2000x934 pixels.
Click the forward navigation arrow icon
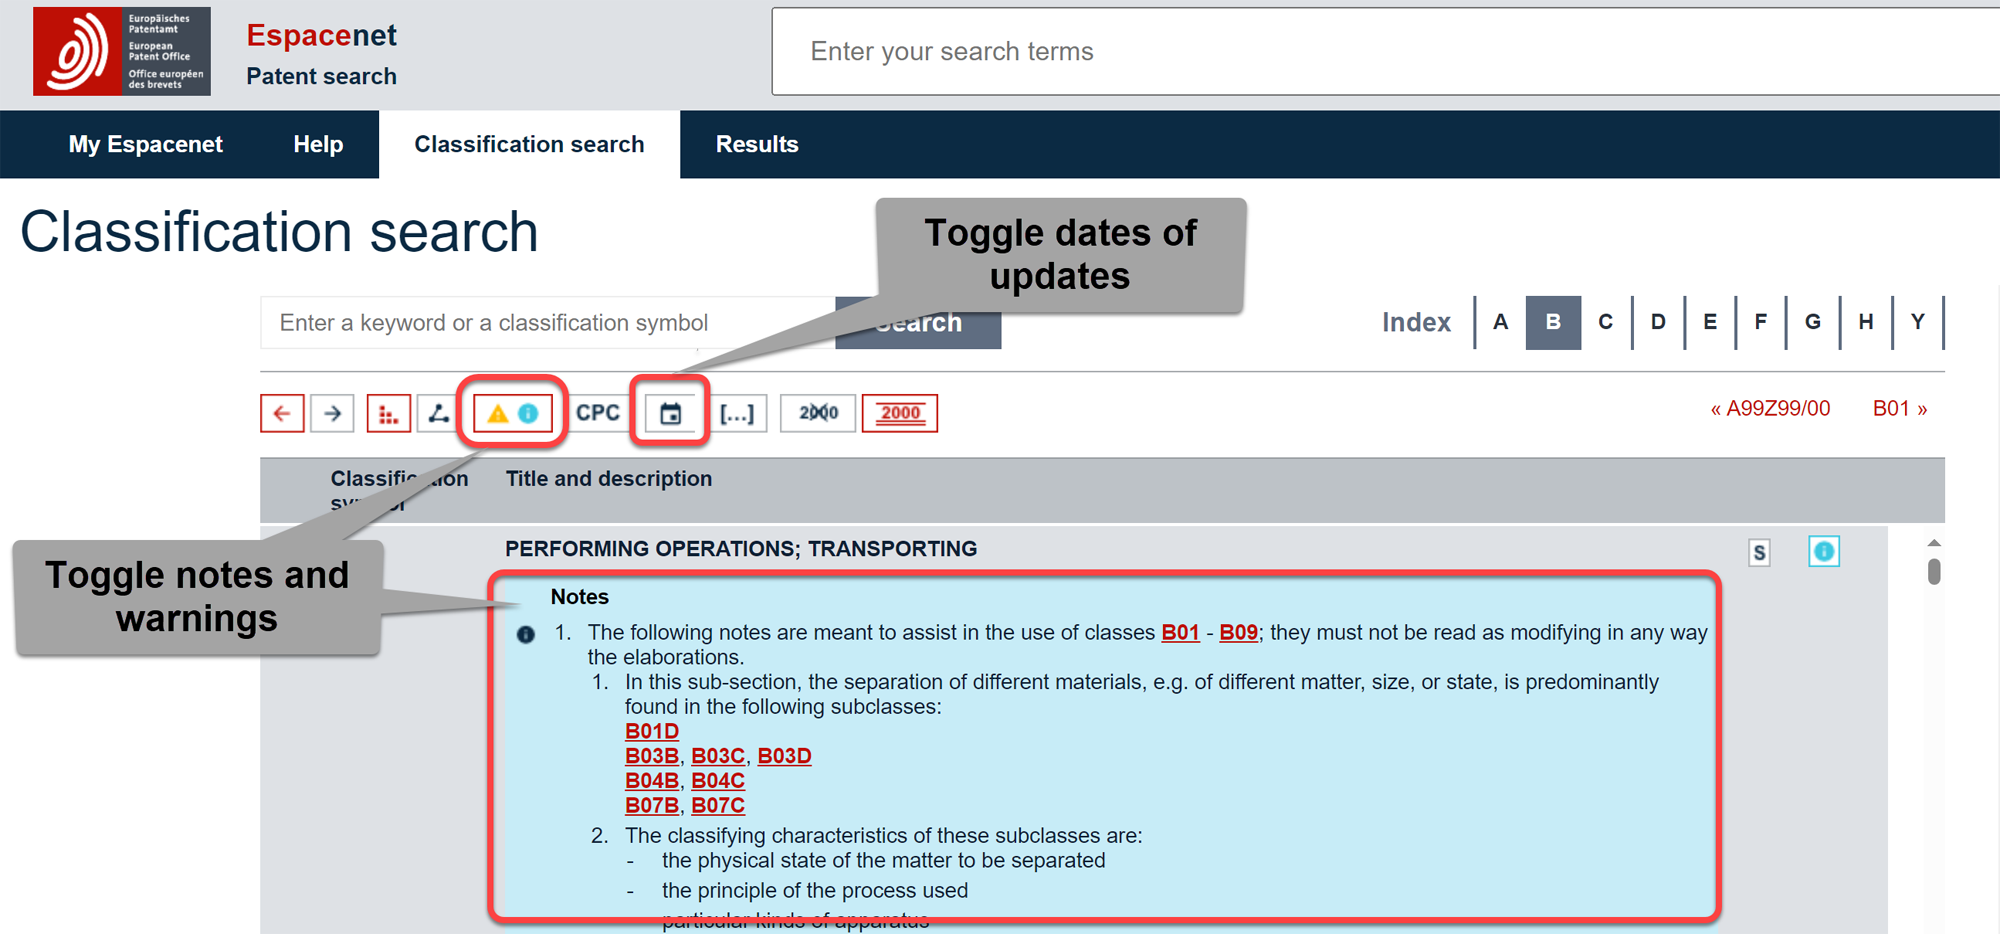coord(332,412)
